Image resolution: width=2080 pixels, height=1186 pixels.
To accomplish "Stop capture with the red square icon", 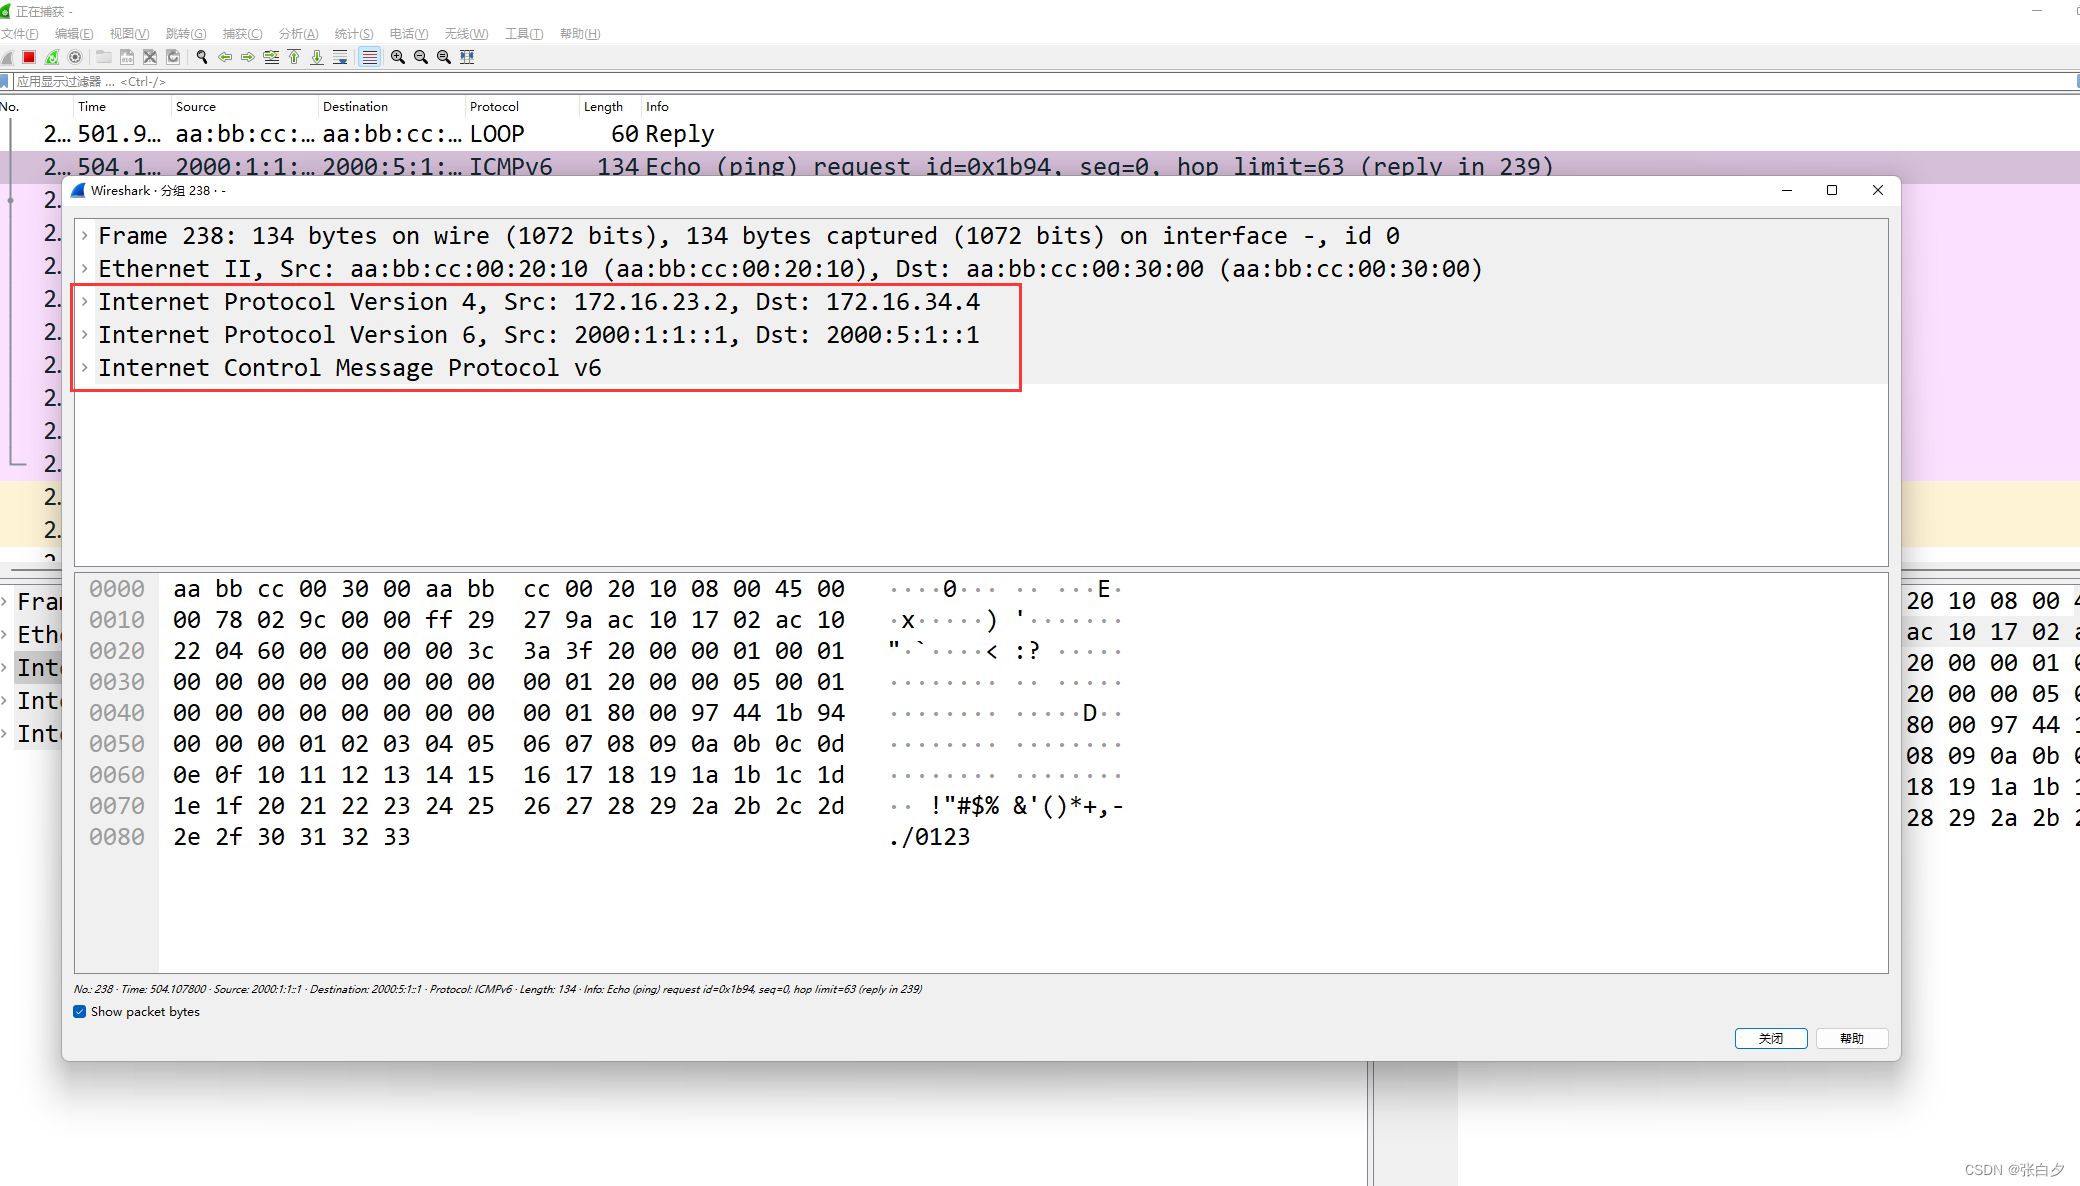I will 29,57.
